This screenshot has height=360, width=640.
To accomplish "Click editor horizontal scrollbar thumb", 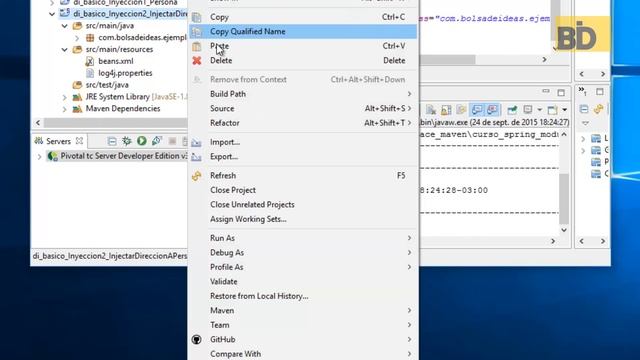I will [448, 60].
